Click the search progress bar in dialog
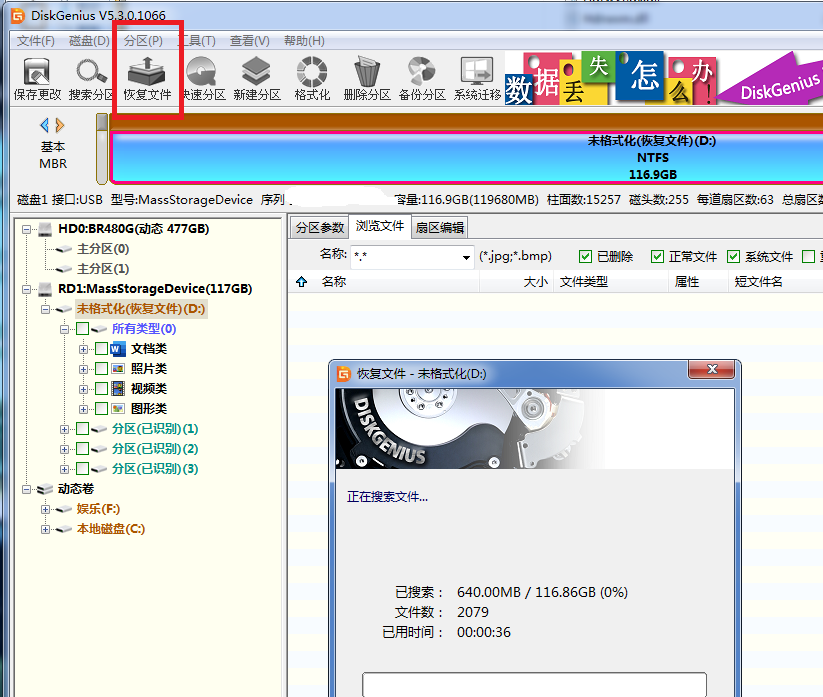 point(534,684)
